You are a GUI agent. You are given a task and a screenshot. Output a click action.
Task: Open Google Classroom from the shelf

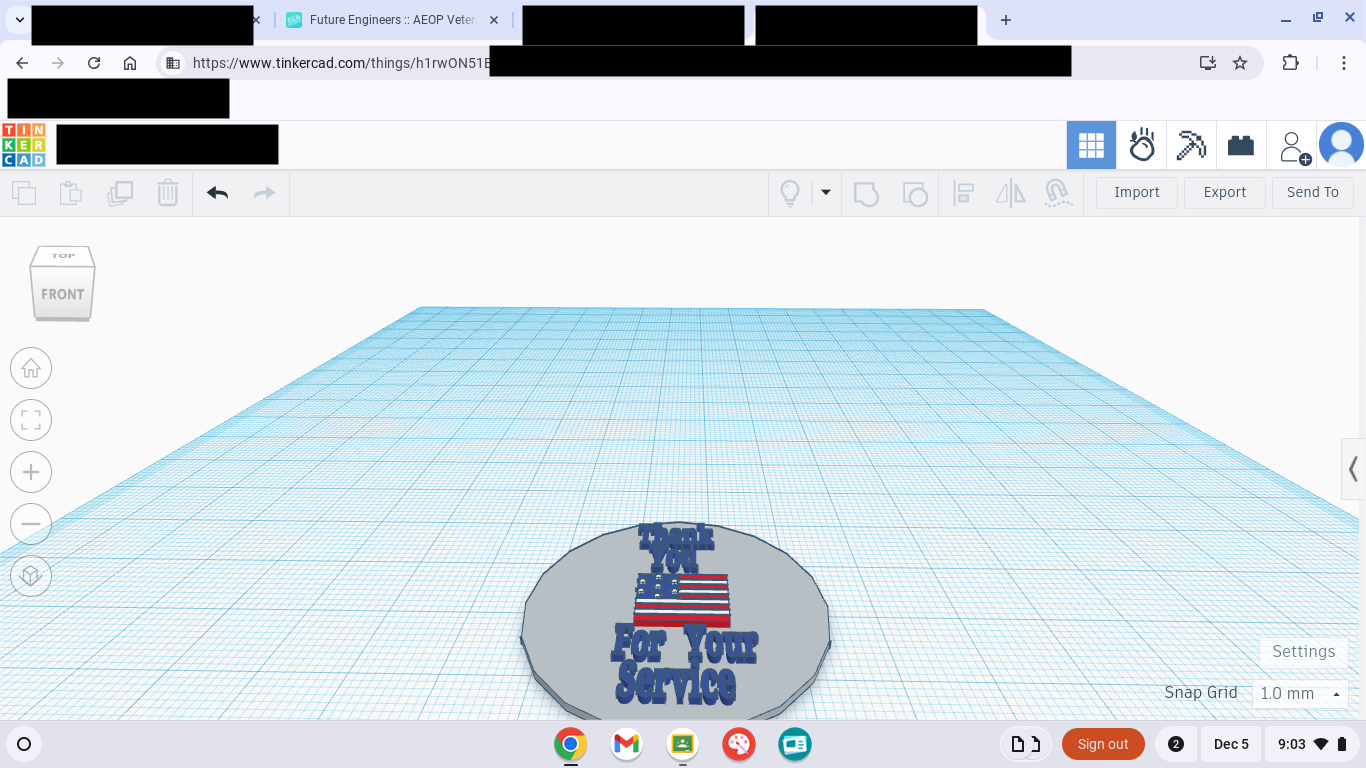coord(683,744)
